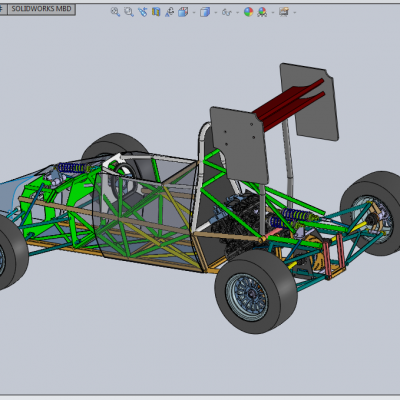
Task: Expand the Display Style dropdown arrow
Action: (x=216, y=13)
